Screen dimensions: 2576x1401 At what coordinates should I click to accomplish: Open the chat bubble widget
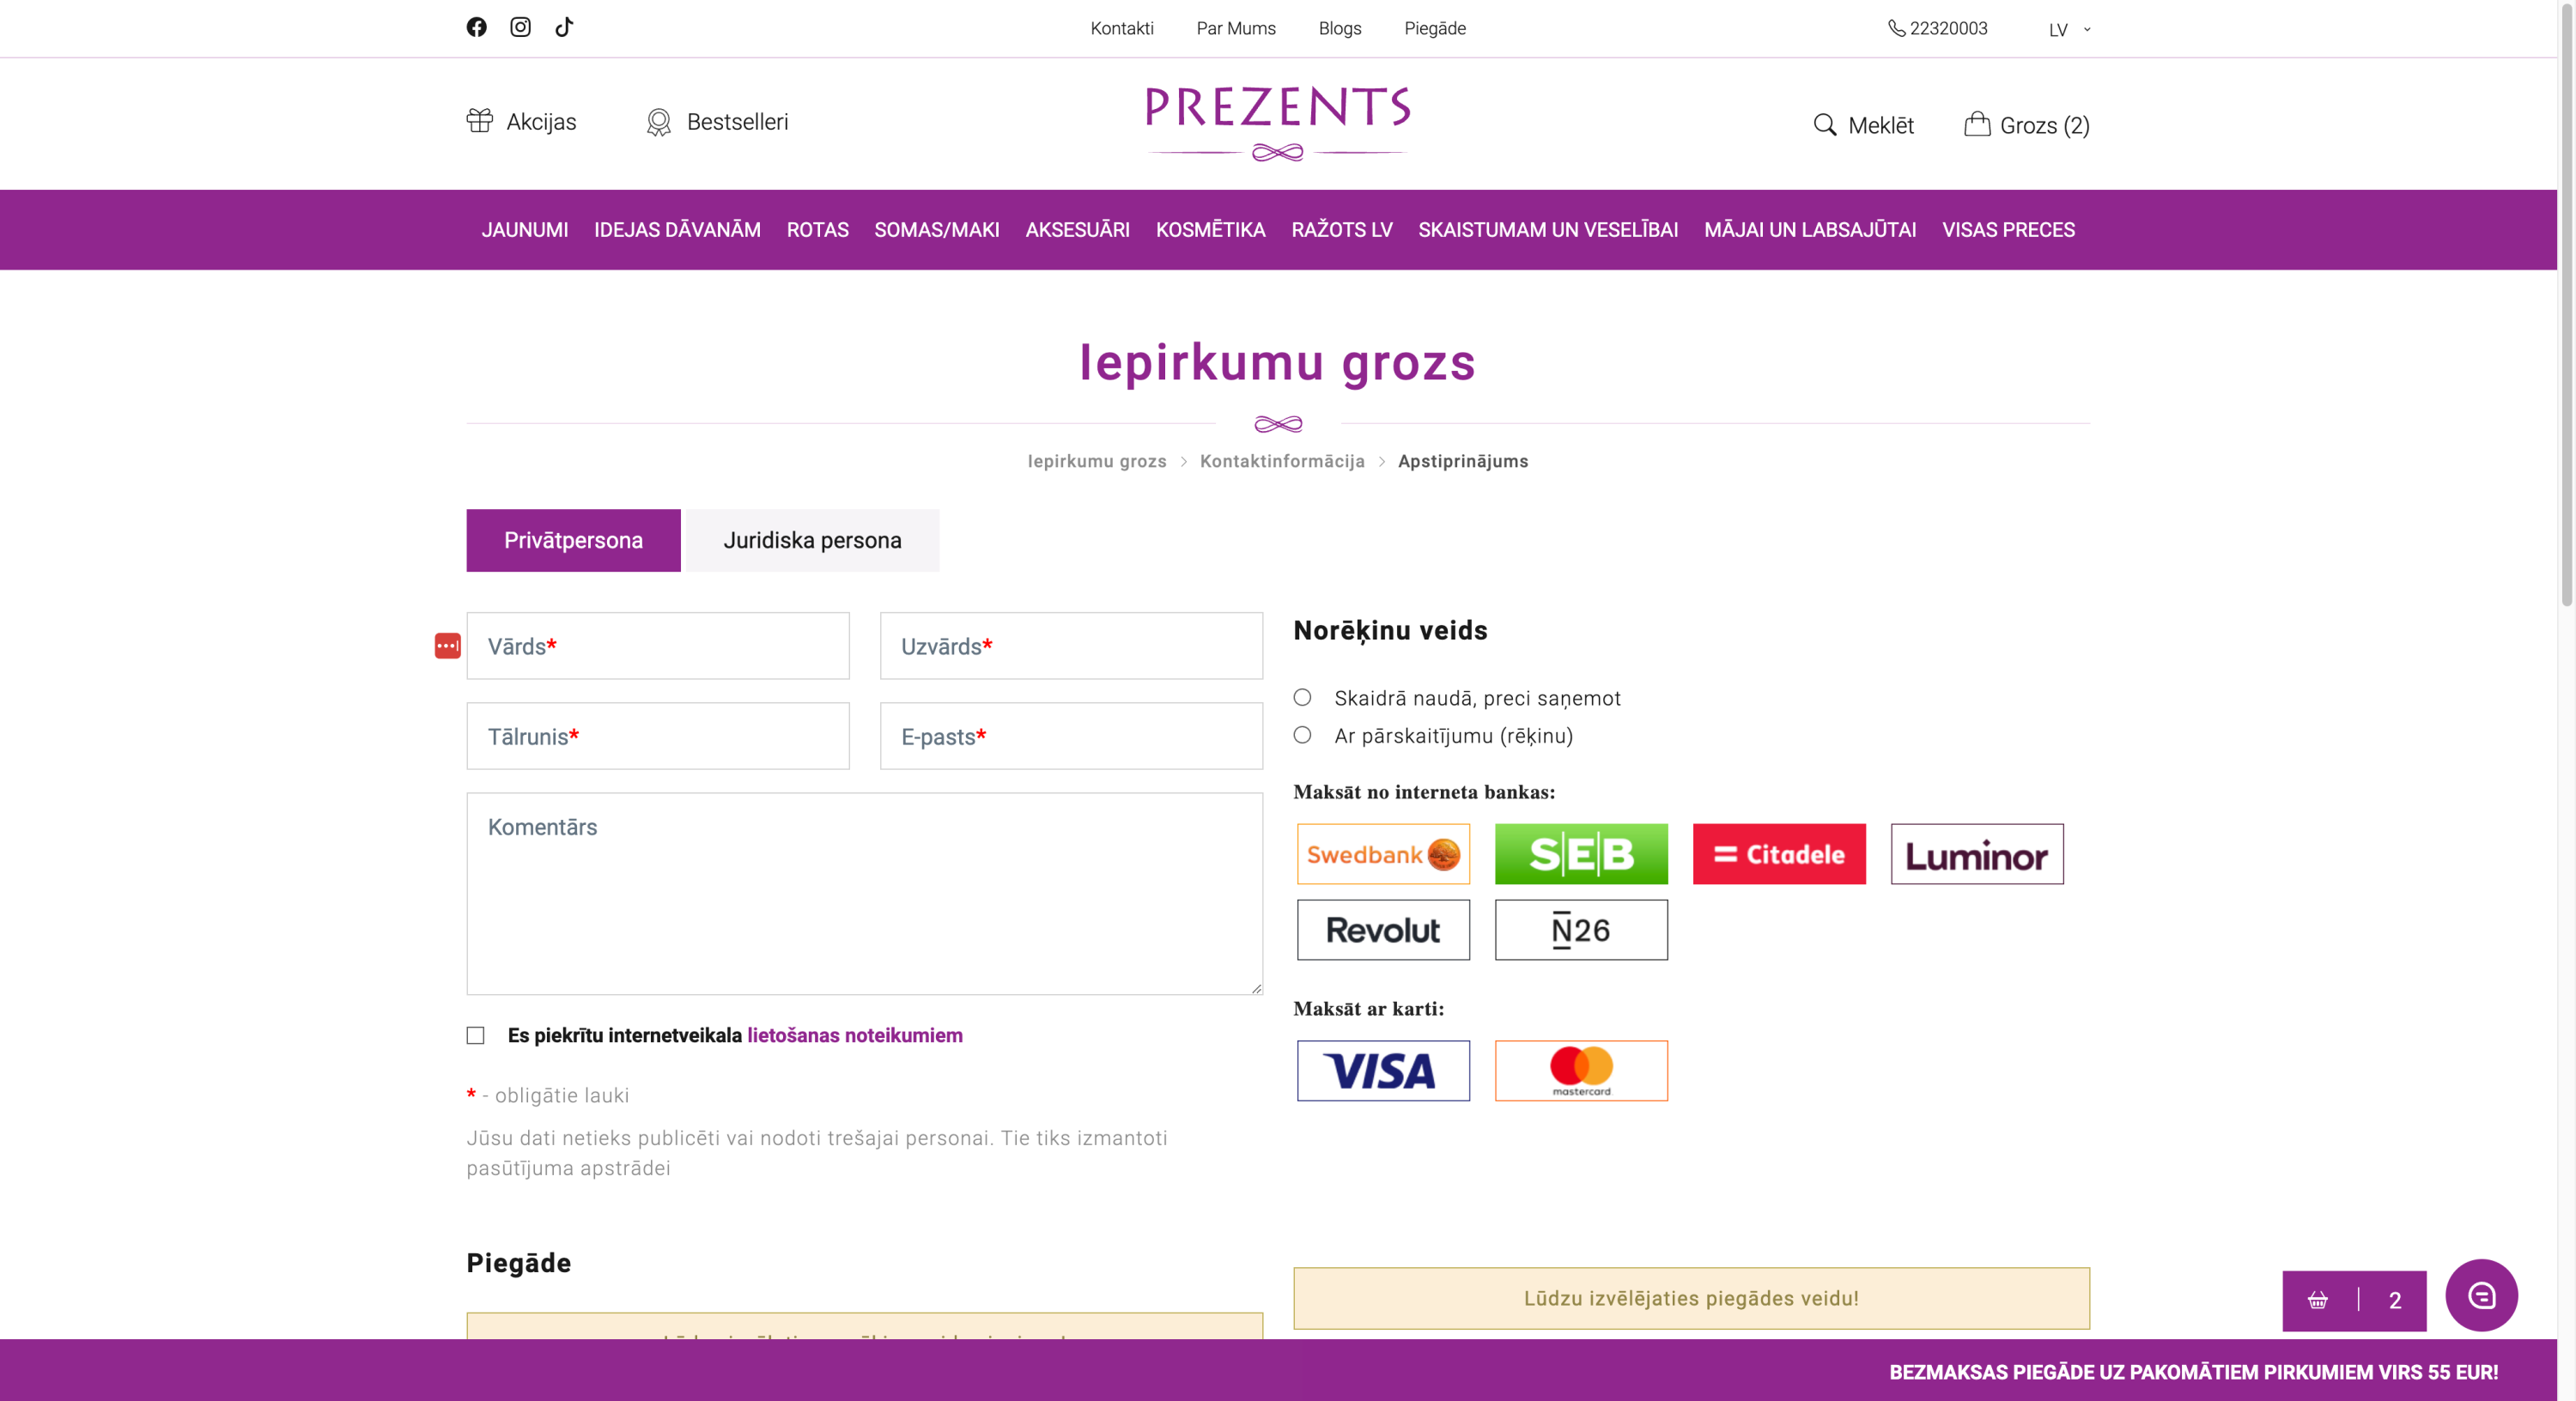click(2481, 1296)
